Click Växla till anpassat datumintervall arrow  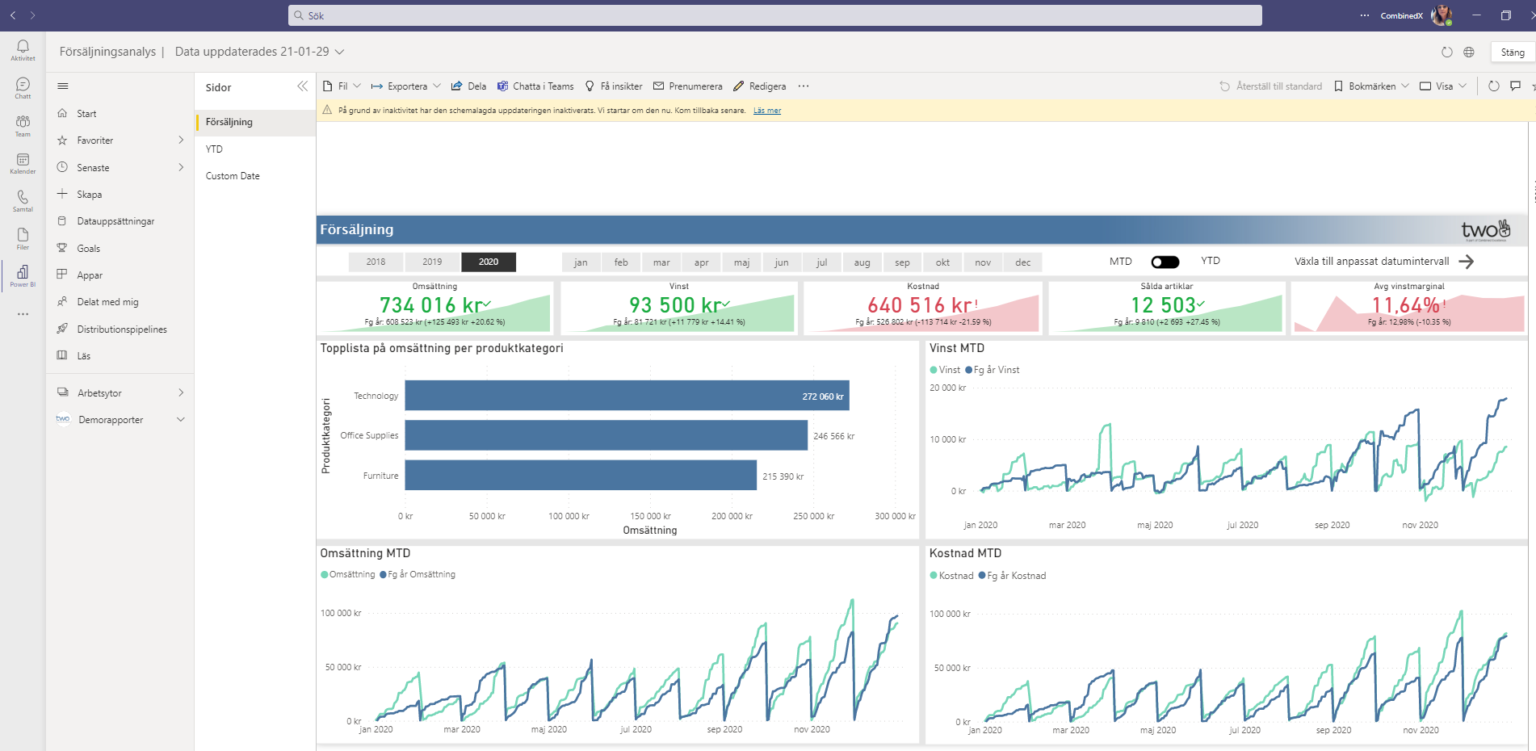[x=1468, y=261]
